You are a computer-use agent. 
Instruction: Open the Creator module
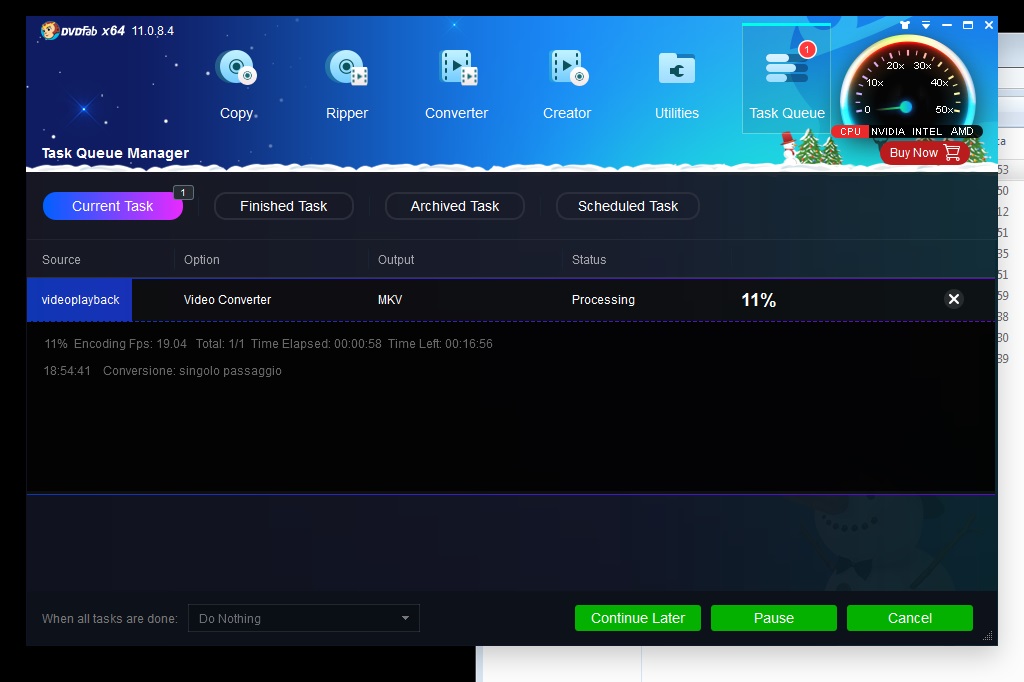(567, 85)
